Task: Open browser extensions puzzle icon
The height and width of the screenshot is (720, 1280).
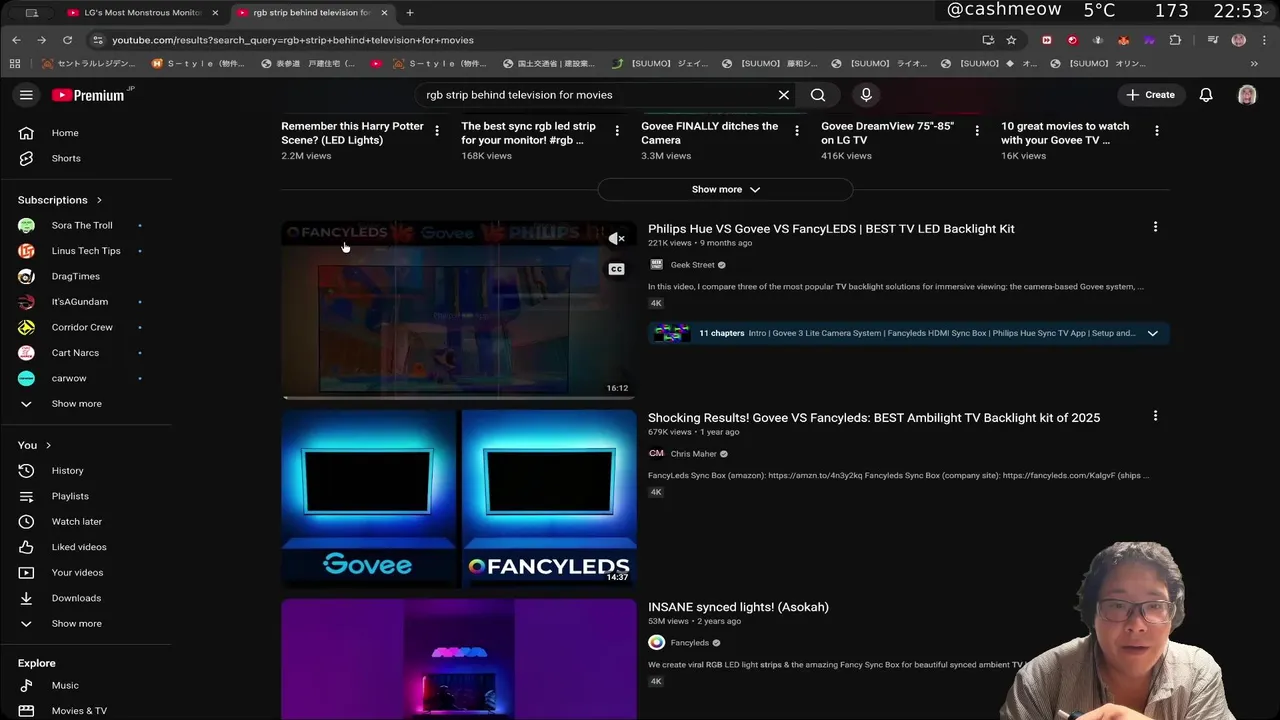Action: [1175, 40]
